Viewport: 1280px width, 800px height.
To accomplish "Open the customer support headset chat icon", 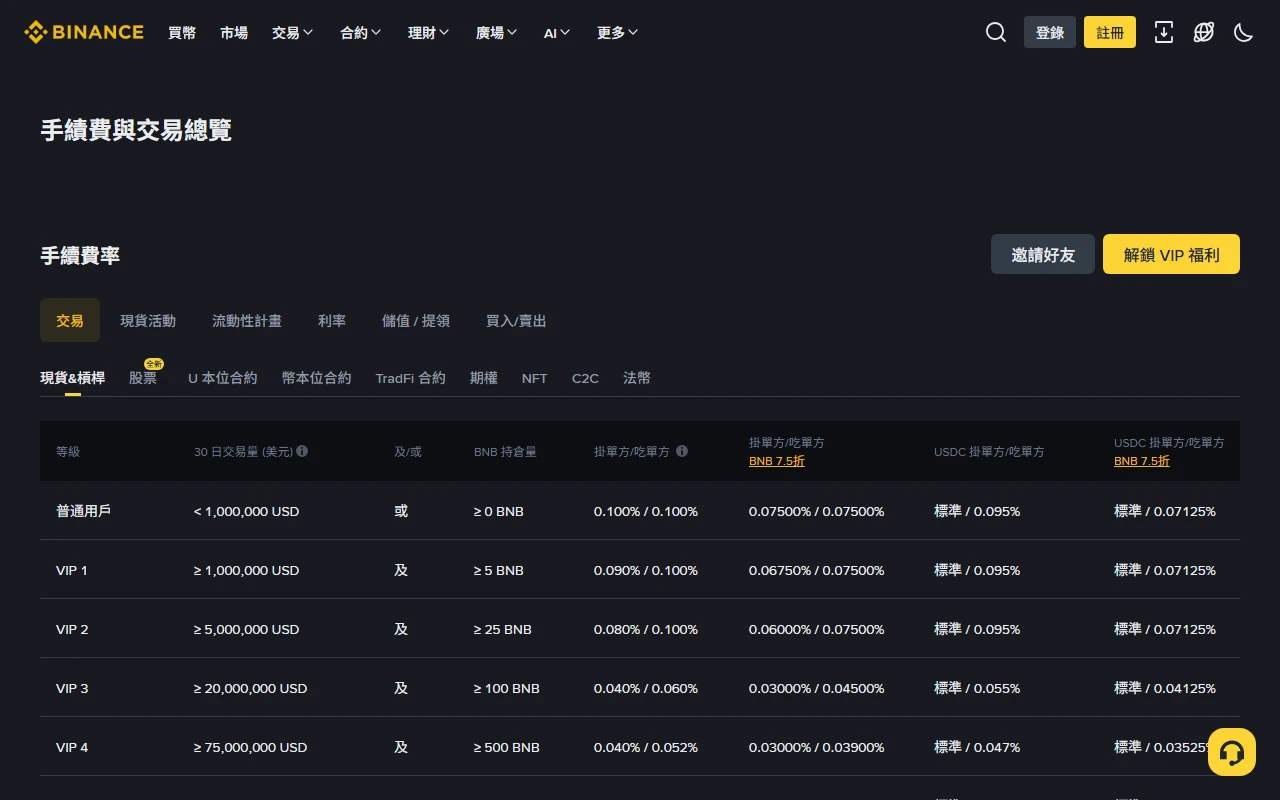I will (1232, 752).
